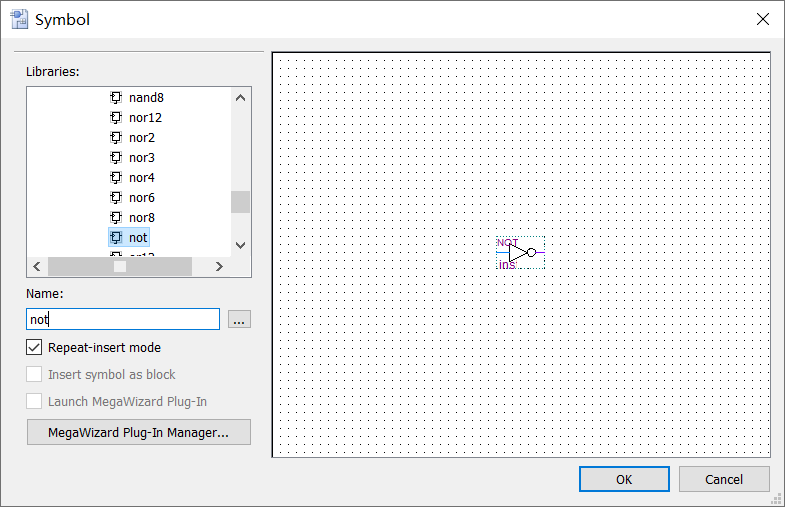Confirm with the OK button
785x507 pixels.
point(624,479)
